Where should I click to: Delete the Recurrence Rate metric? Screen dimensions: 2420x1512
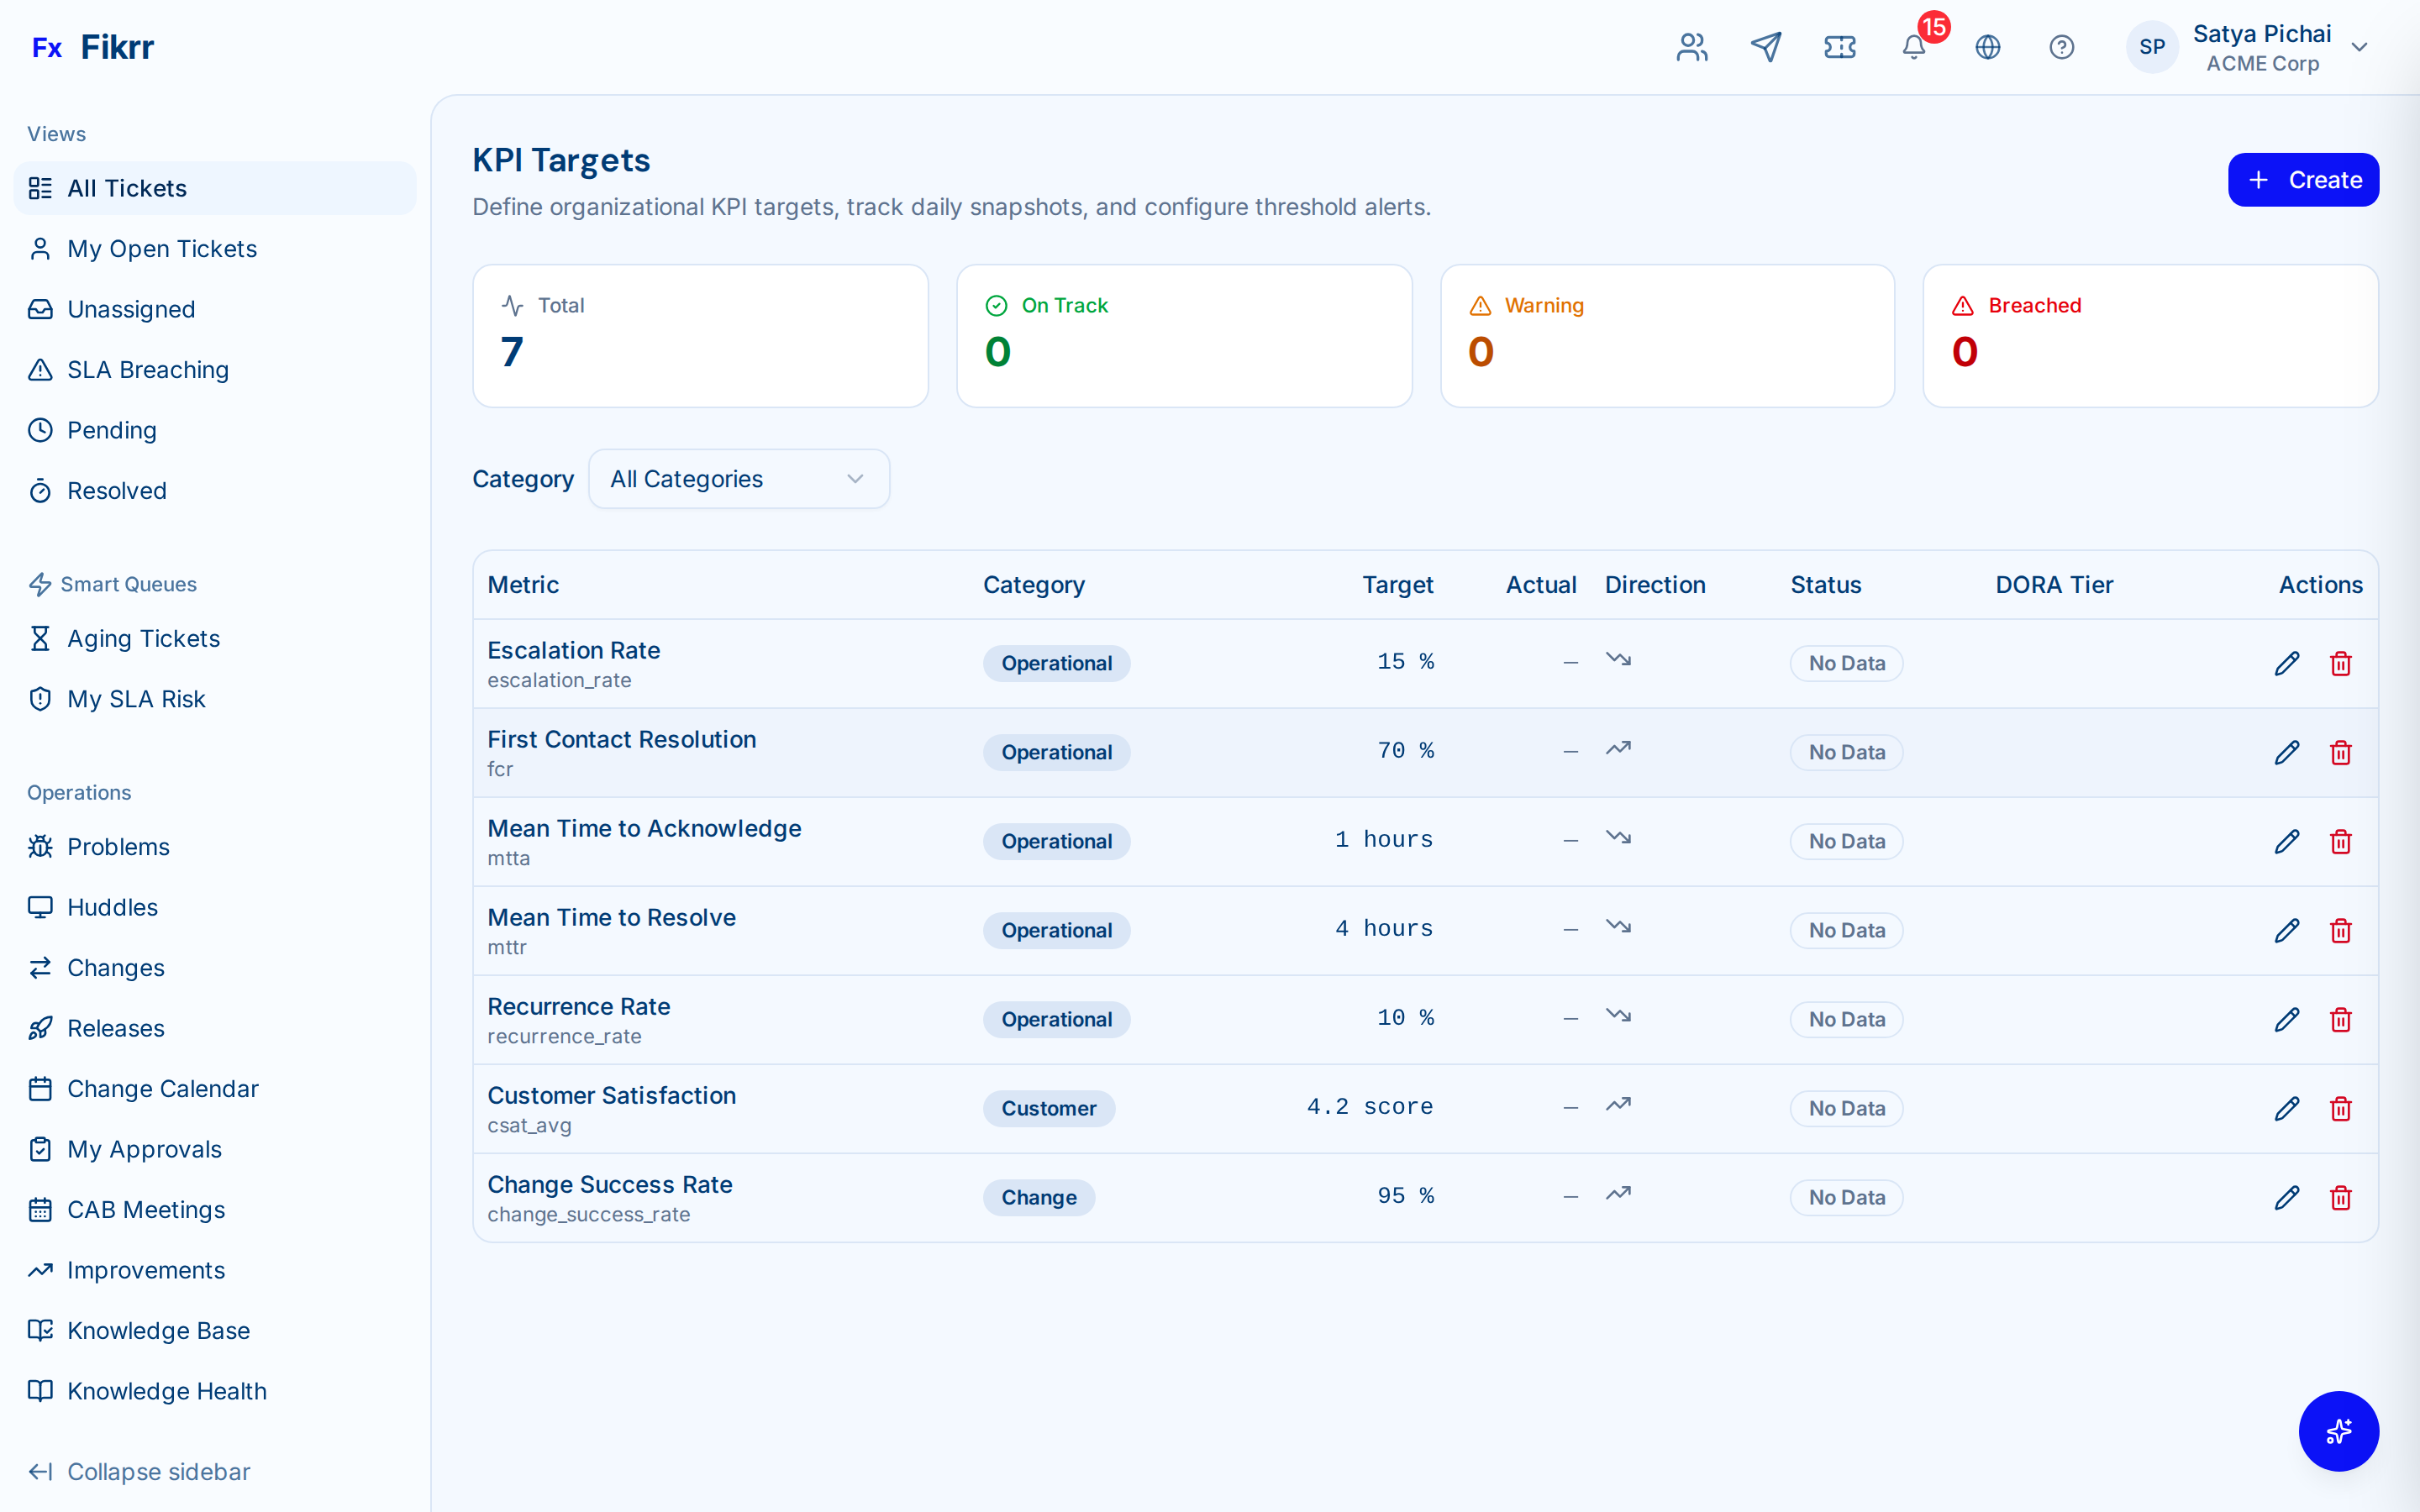tap(2341, 1019)
